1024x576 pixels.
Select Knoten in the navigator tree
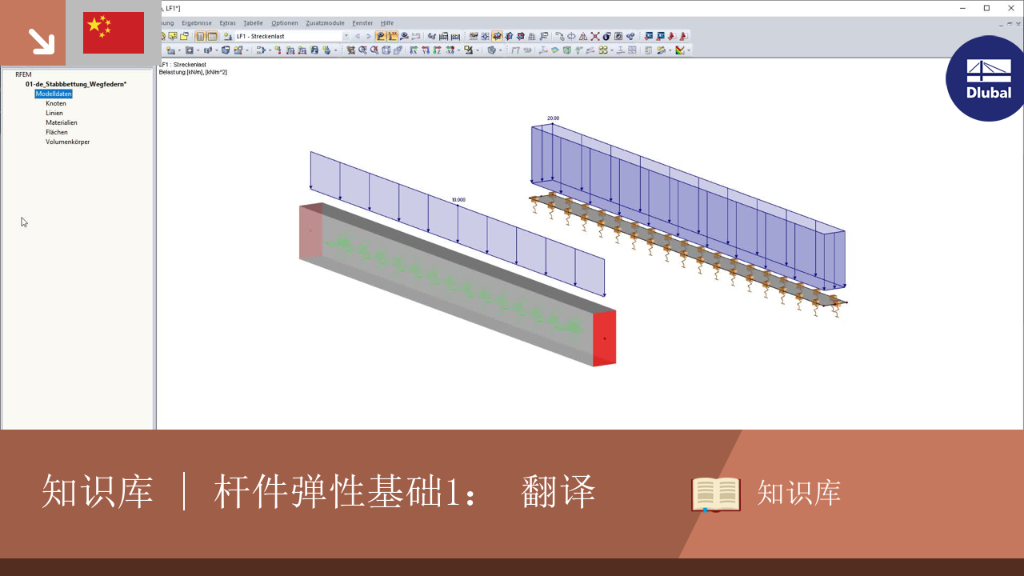pos(56,104)
